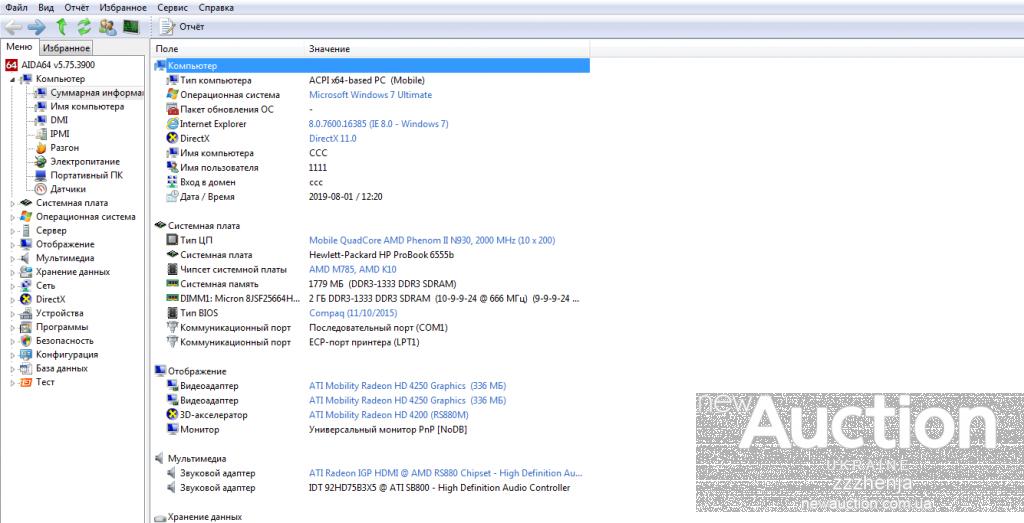Click the Пакет обновления ОС icon
The height and width of the screenshot is (523, 1024).
tap(172, 109)
